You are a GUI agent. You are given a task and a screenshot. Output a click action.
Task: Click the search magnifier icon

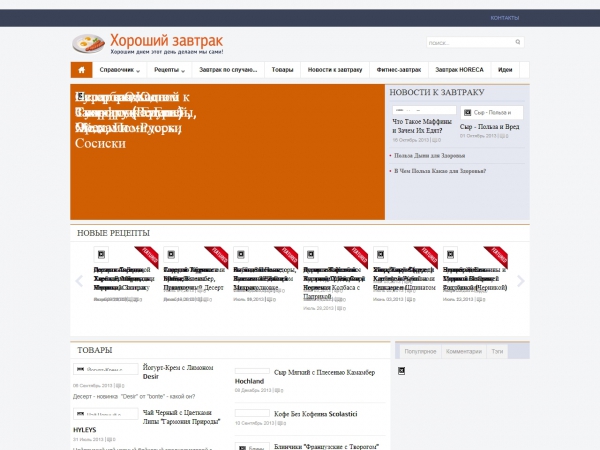(x=518, y=42)
